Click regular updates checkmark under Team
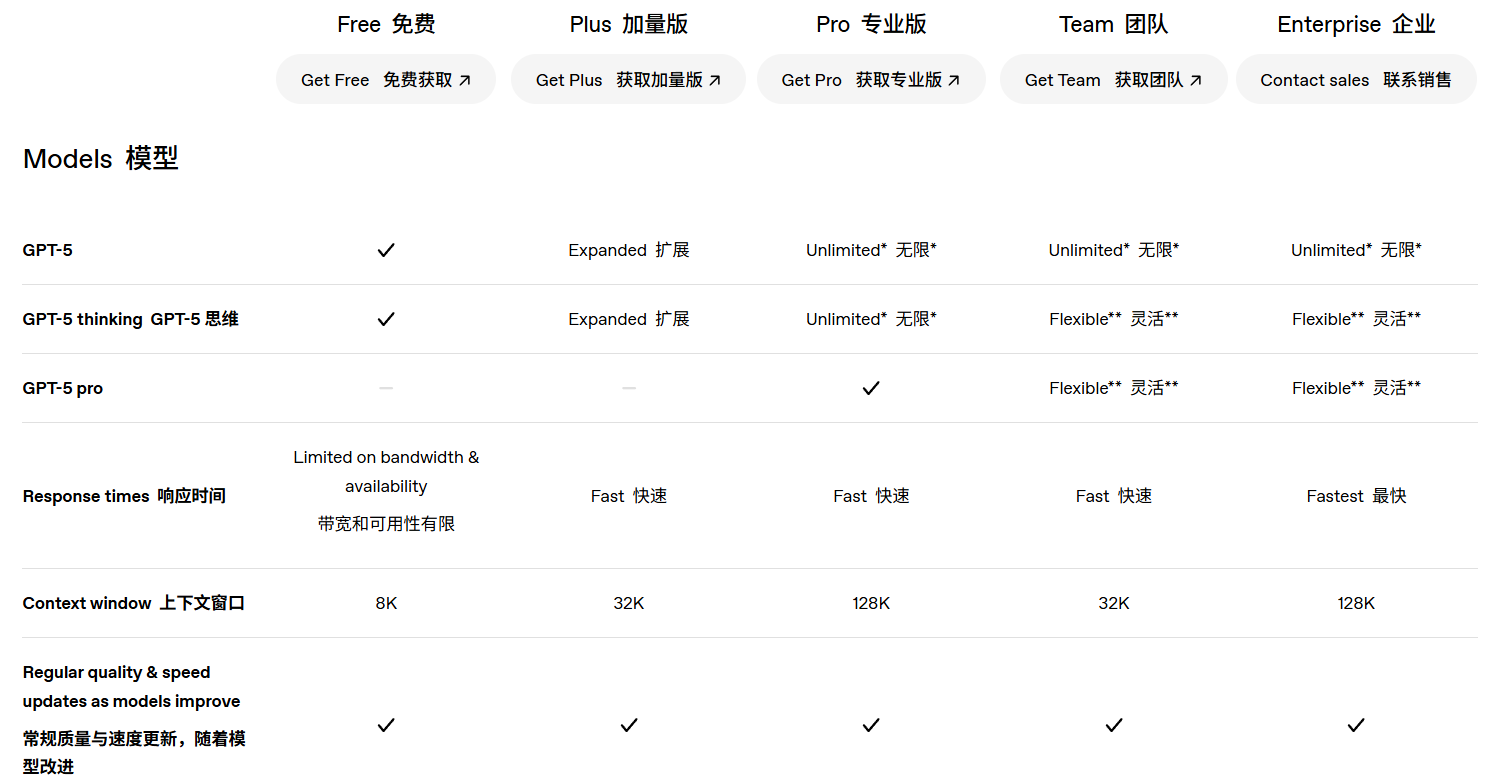 [x=1114, y=725]
